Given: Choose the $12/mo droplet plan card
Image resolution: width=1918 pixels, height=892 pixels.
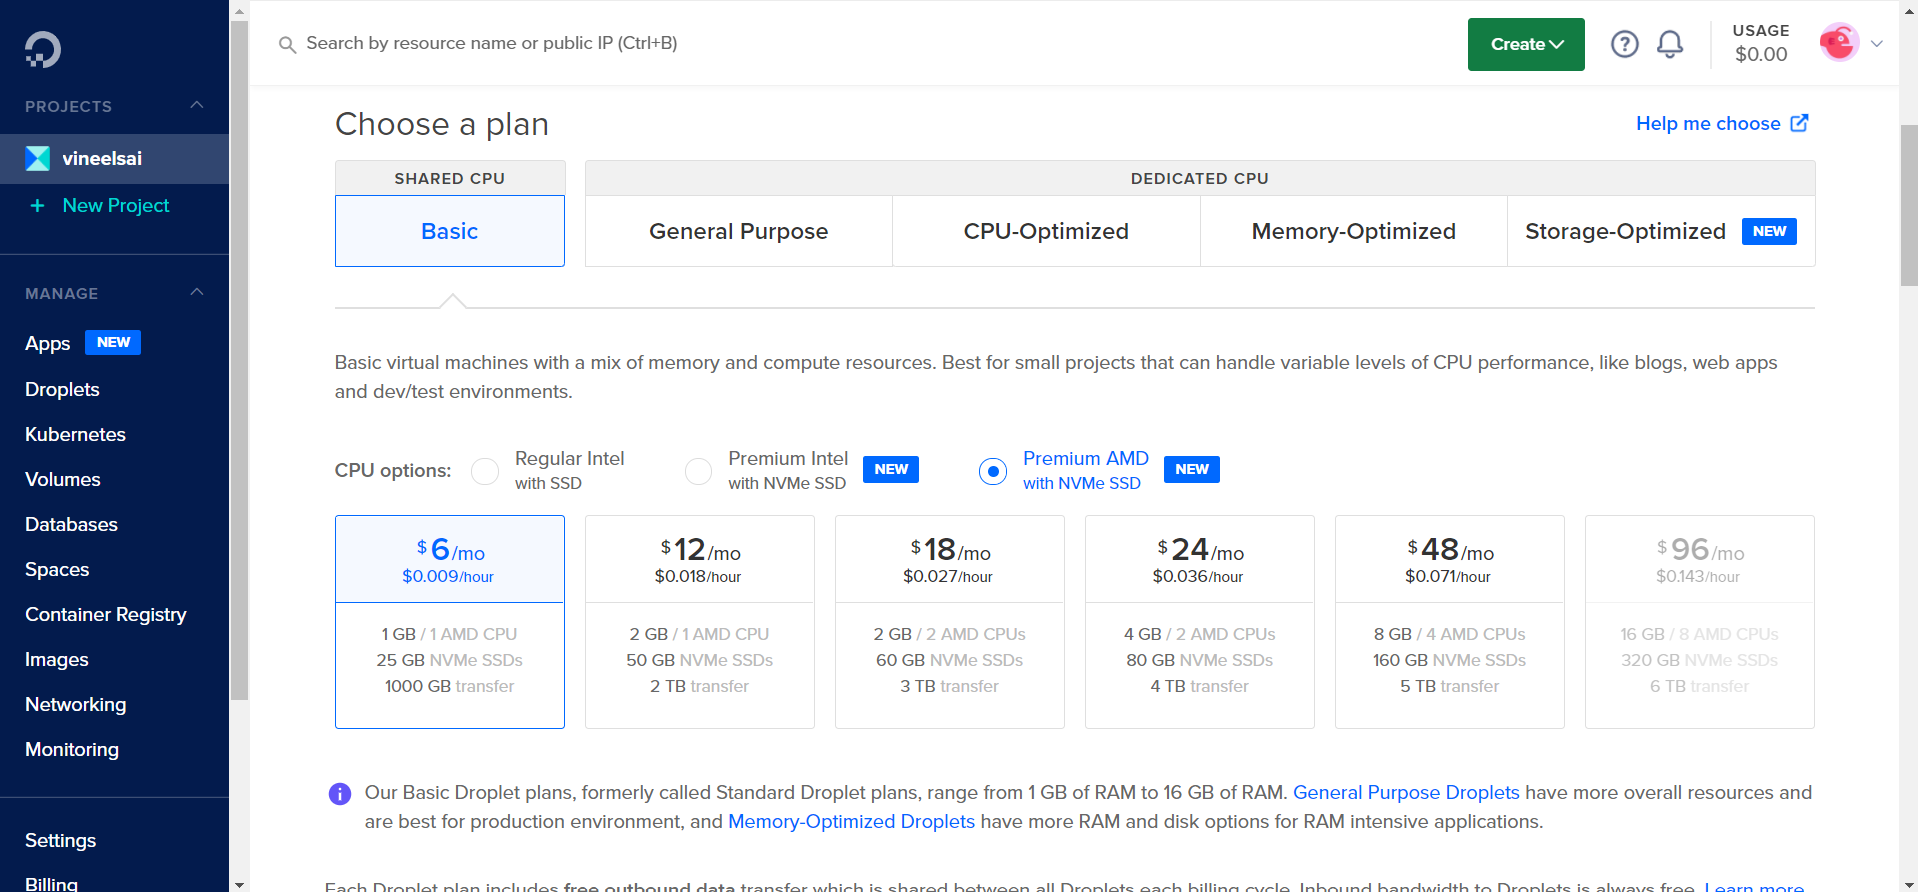Looking at the screenshot, I should click(x=699, y=621).
